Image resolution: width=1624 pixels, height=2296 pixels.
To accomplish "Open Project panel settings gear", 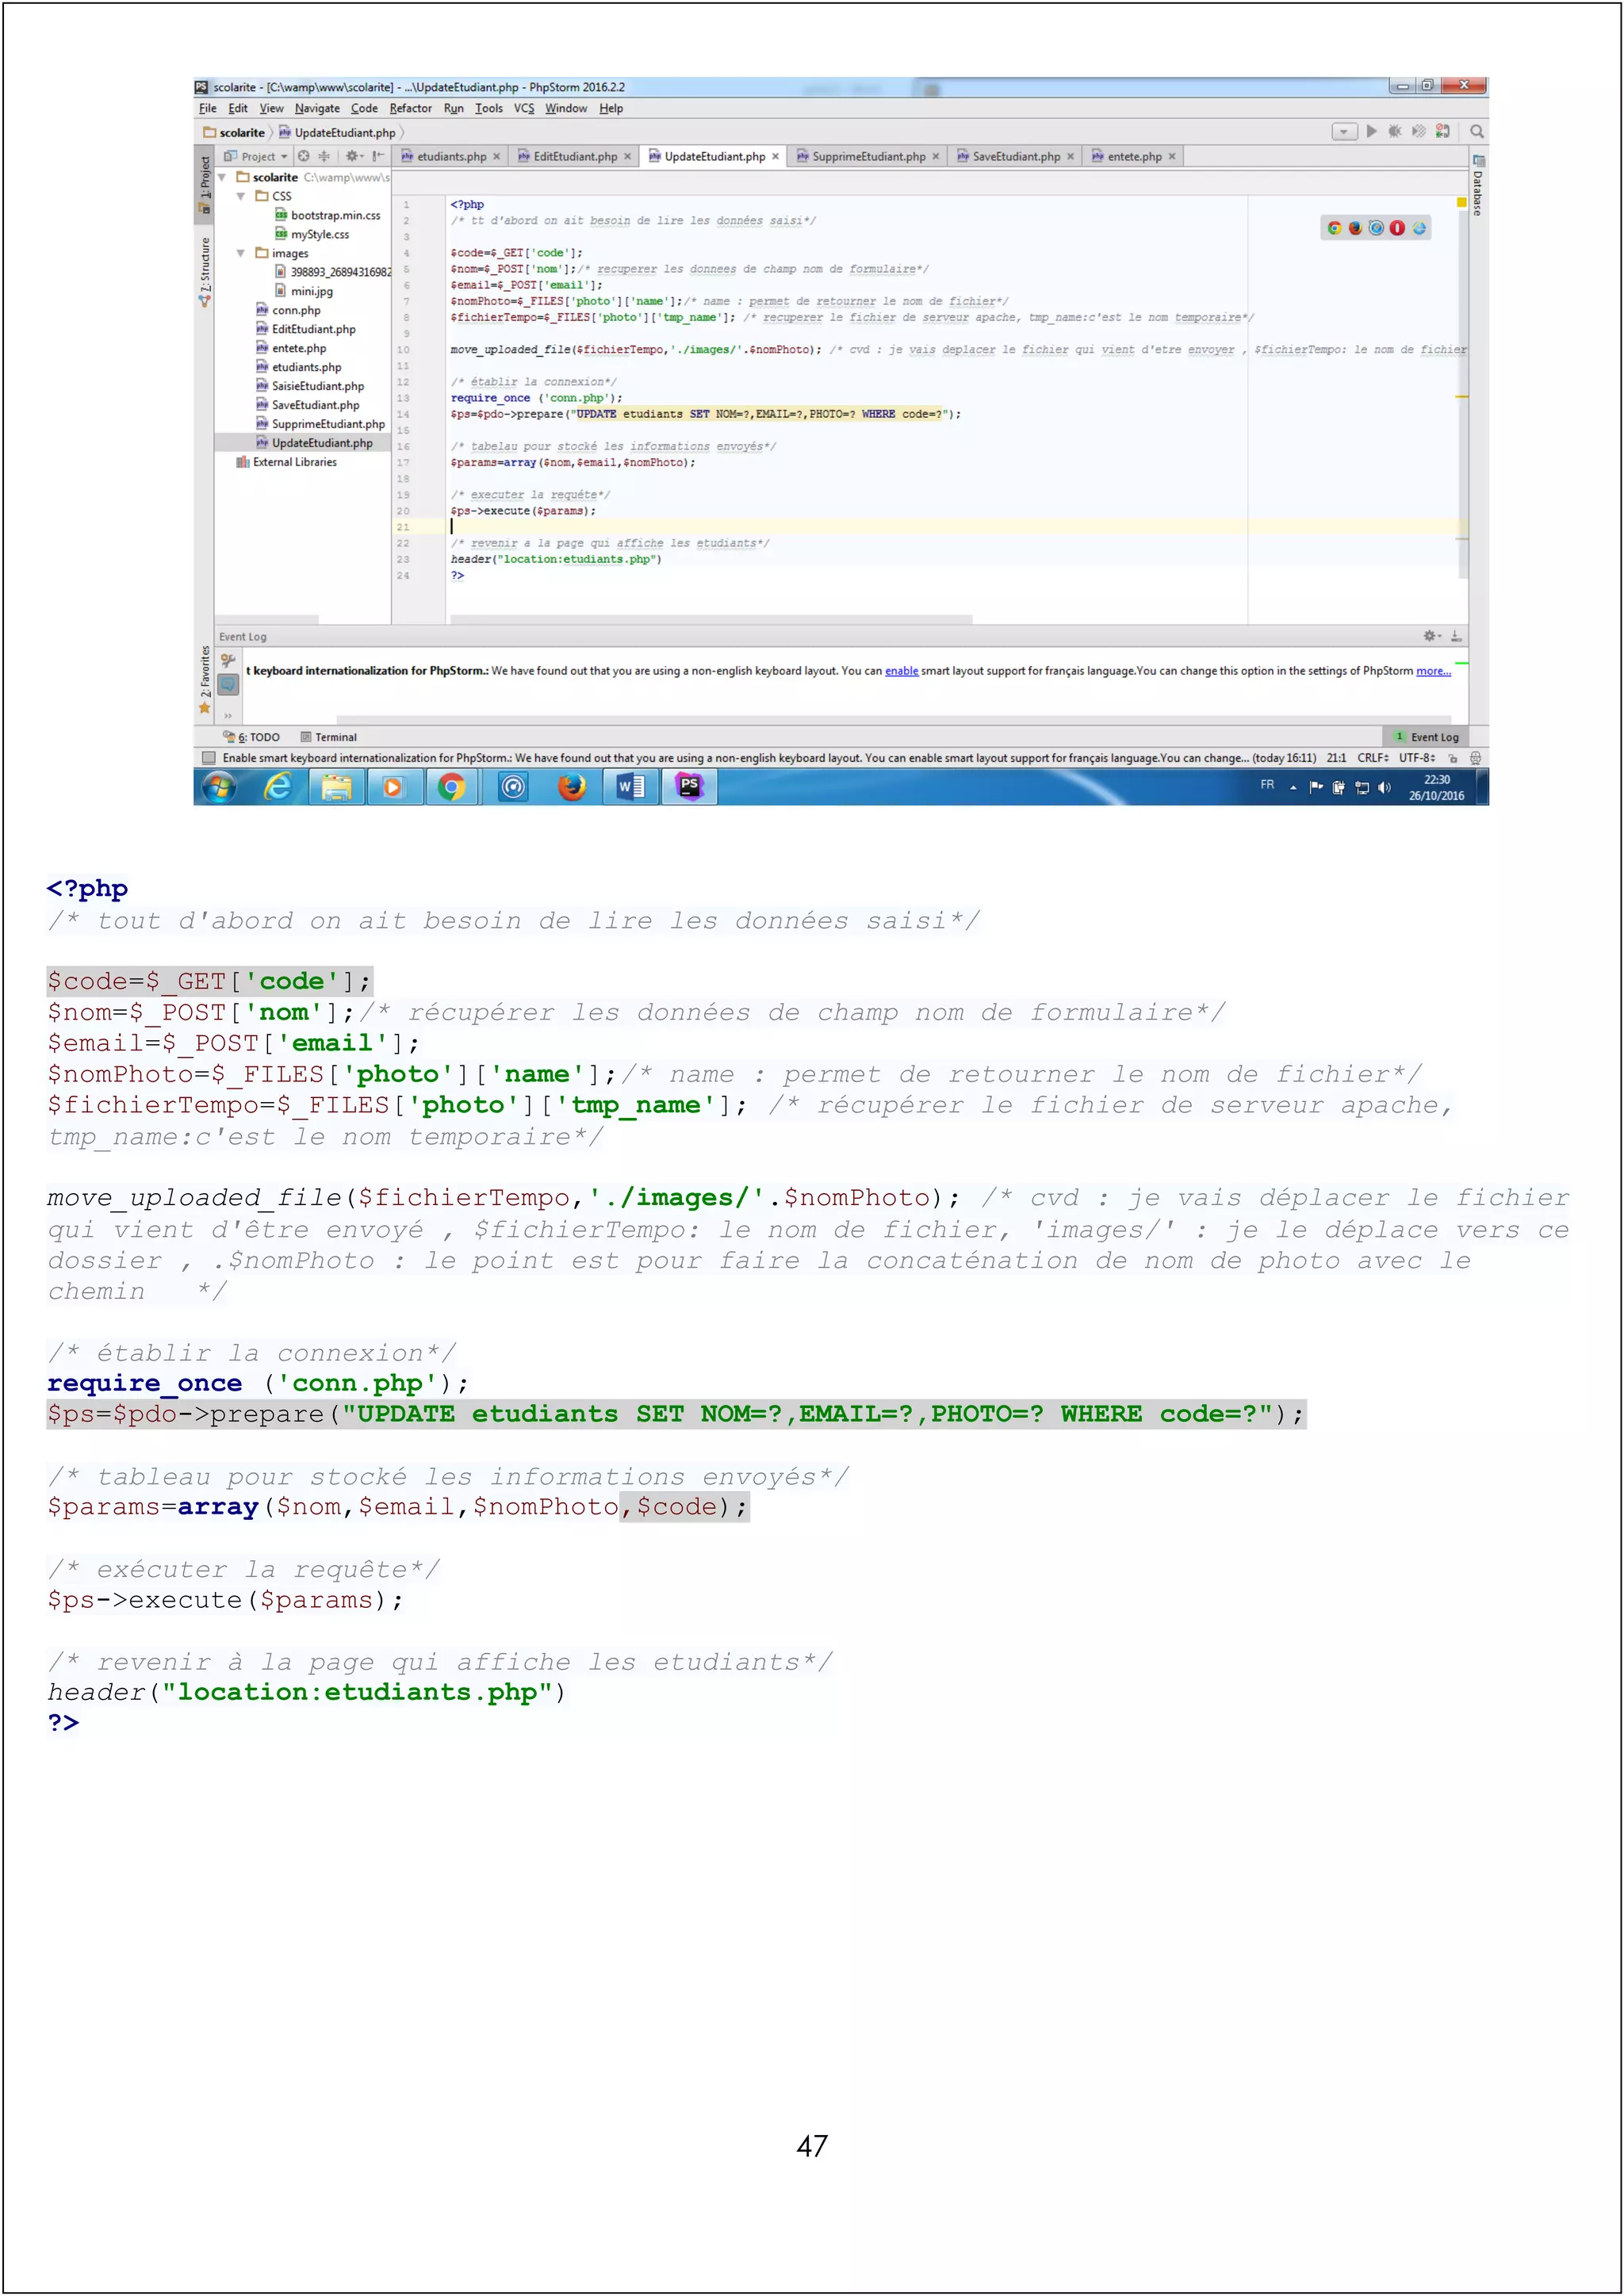I will [354, 156].
